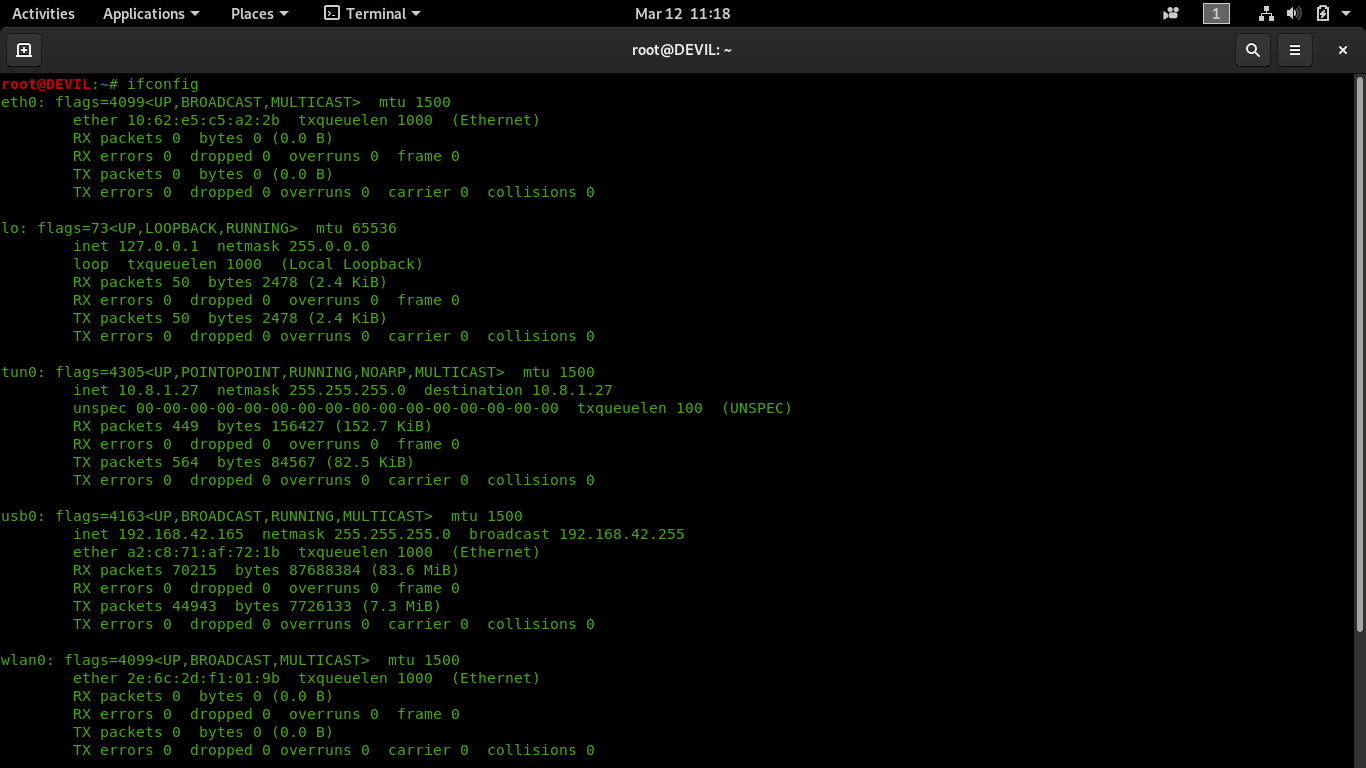The width and height of the screenshot is (1366, 768).
Task: Expand the system menu arrow
Action: 1349,14
